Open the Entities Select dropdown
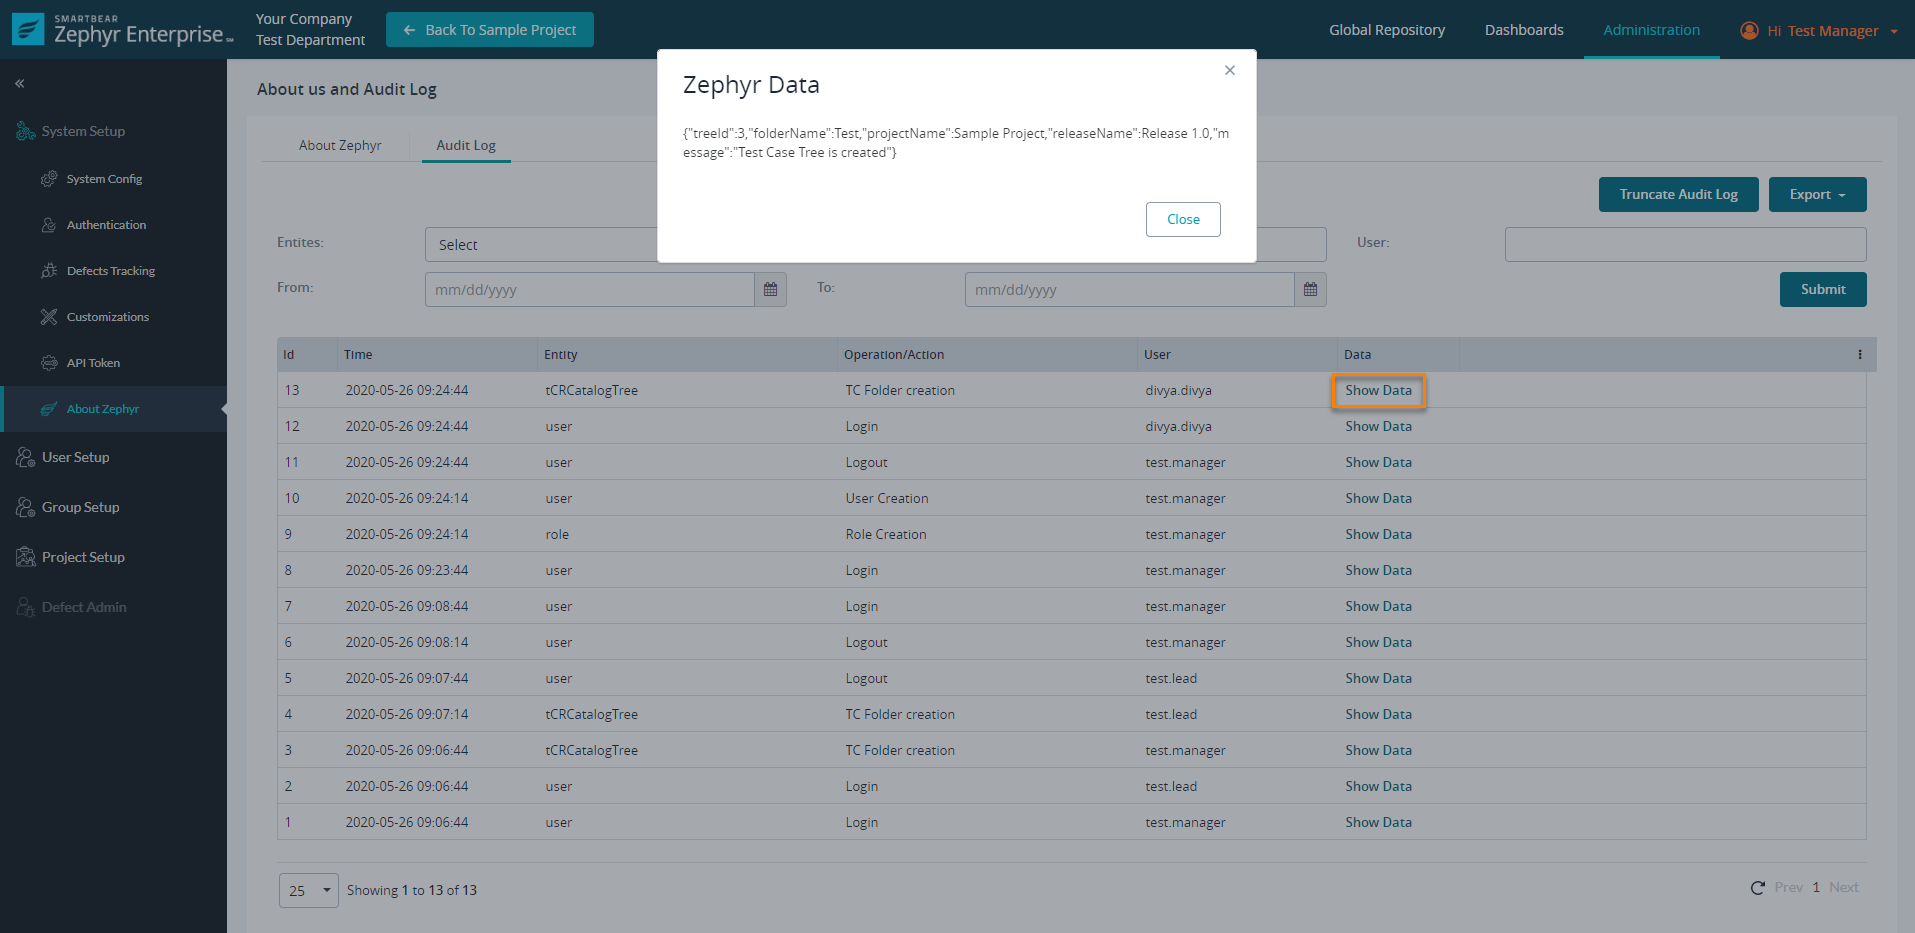This screenshot has width=1915, height=933. [541, 245]
